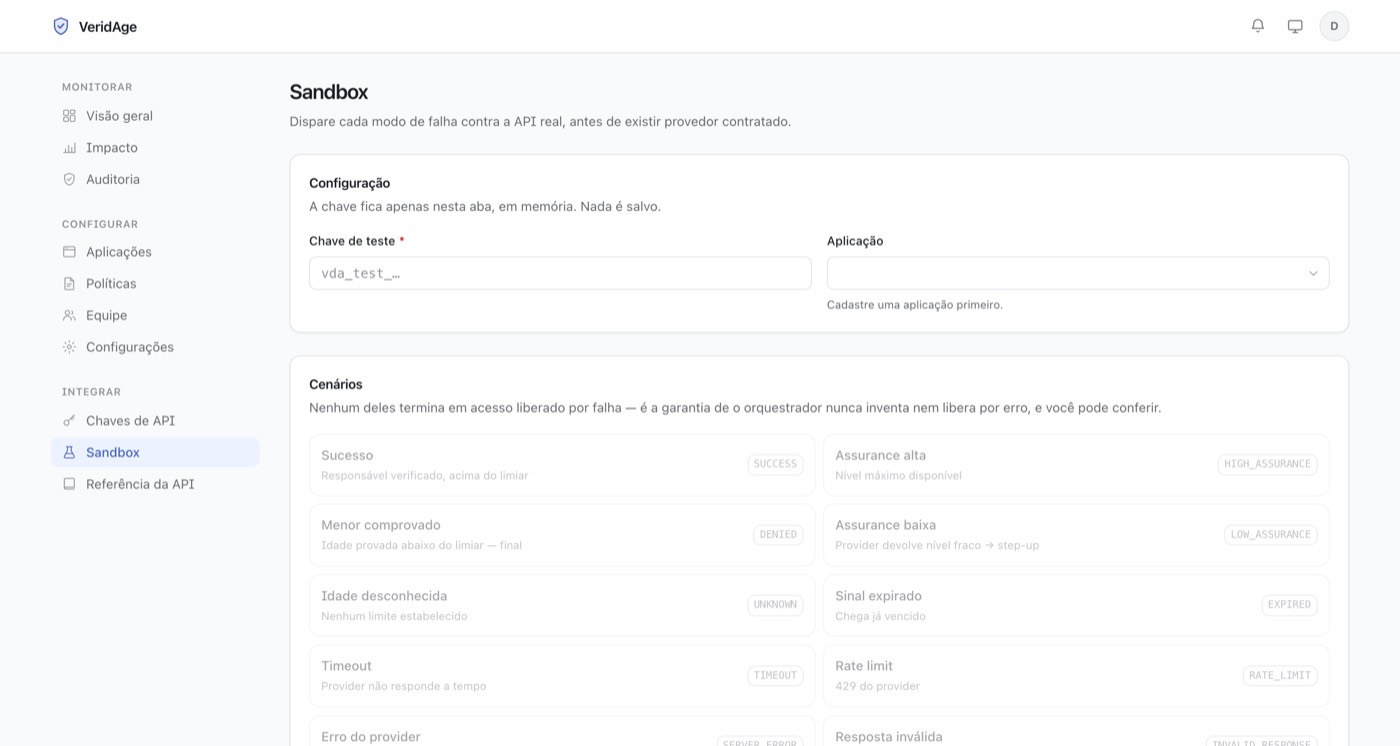Click the Auditoria shield icon

[69, 180]
